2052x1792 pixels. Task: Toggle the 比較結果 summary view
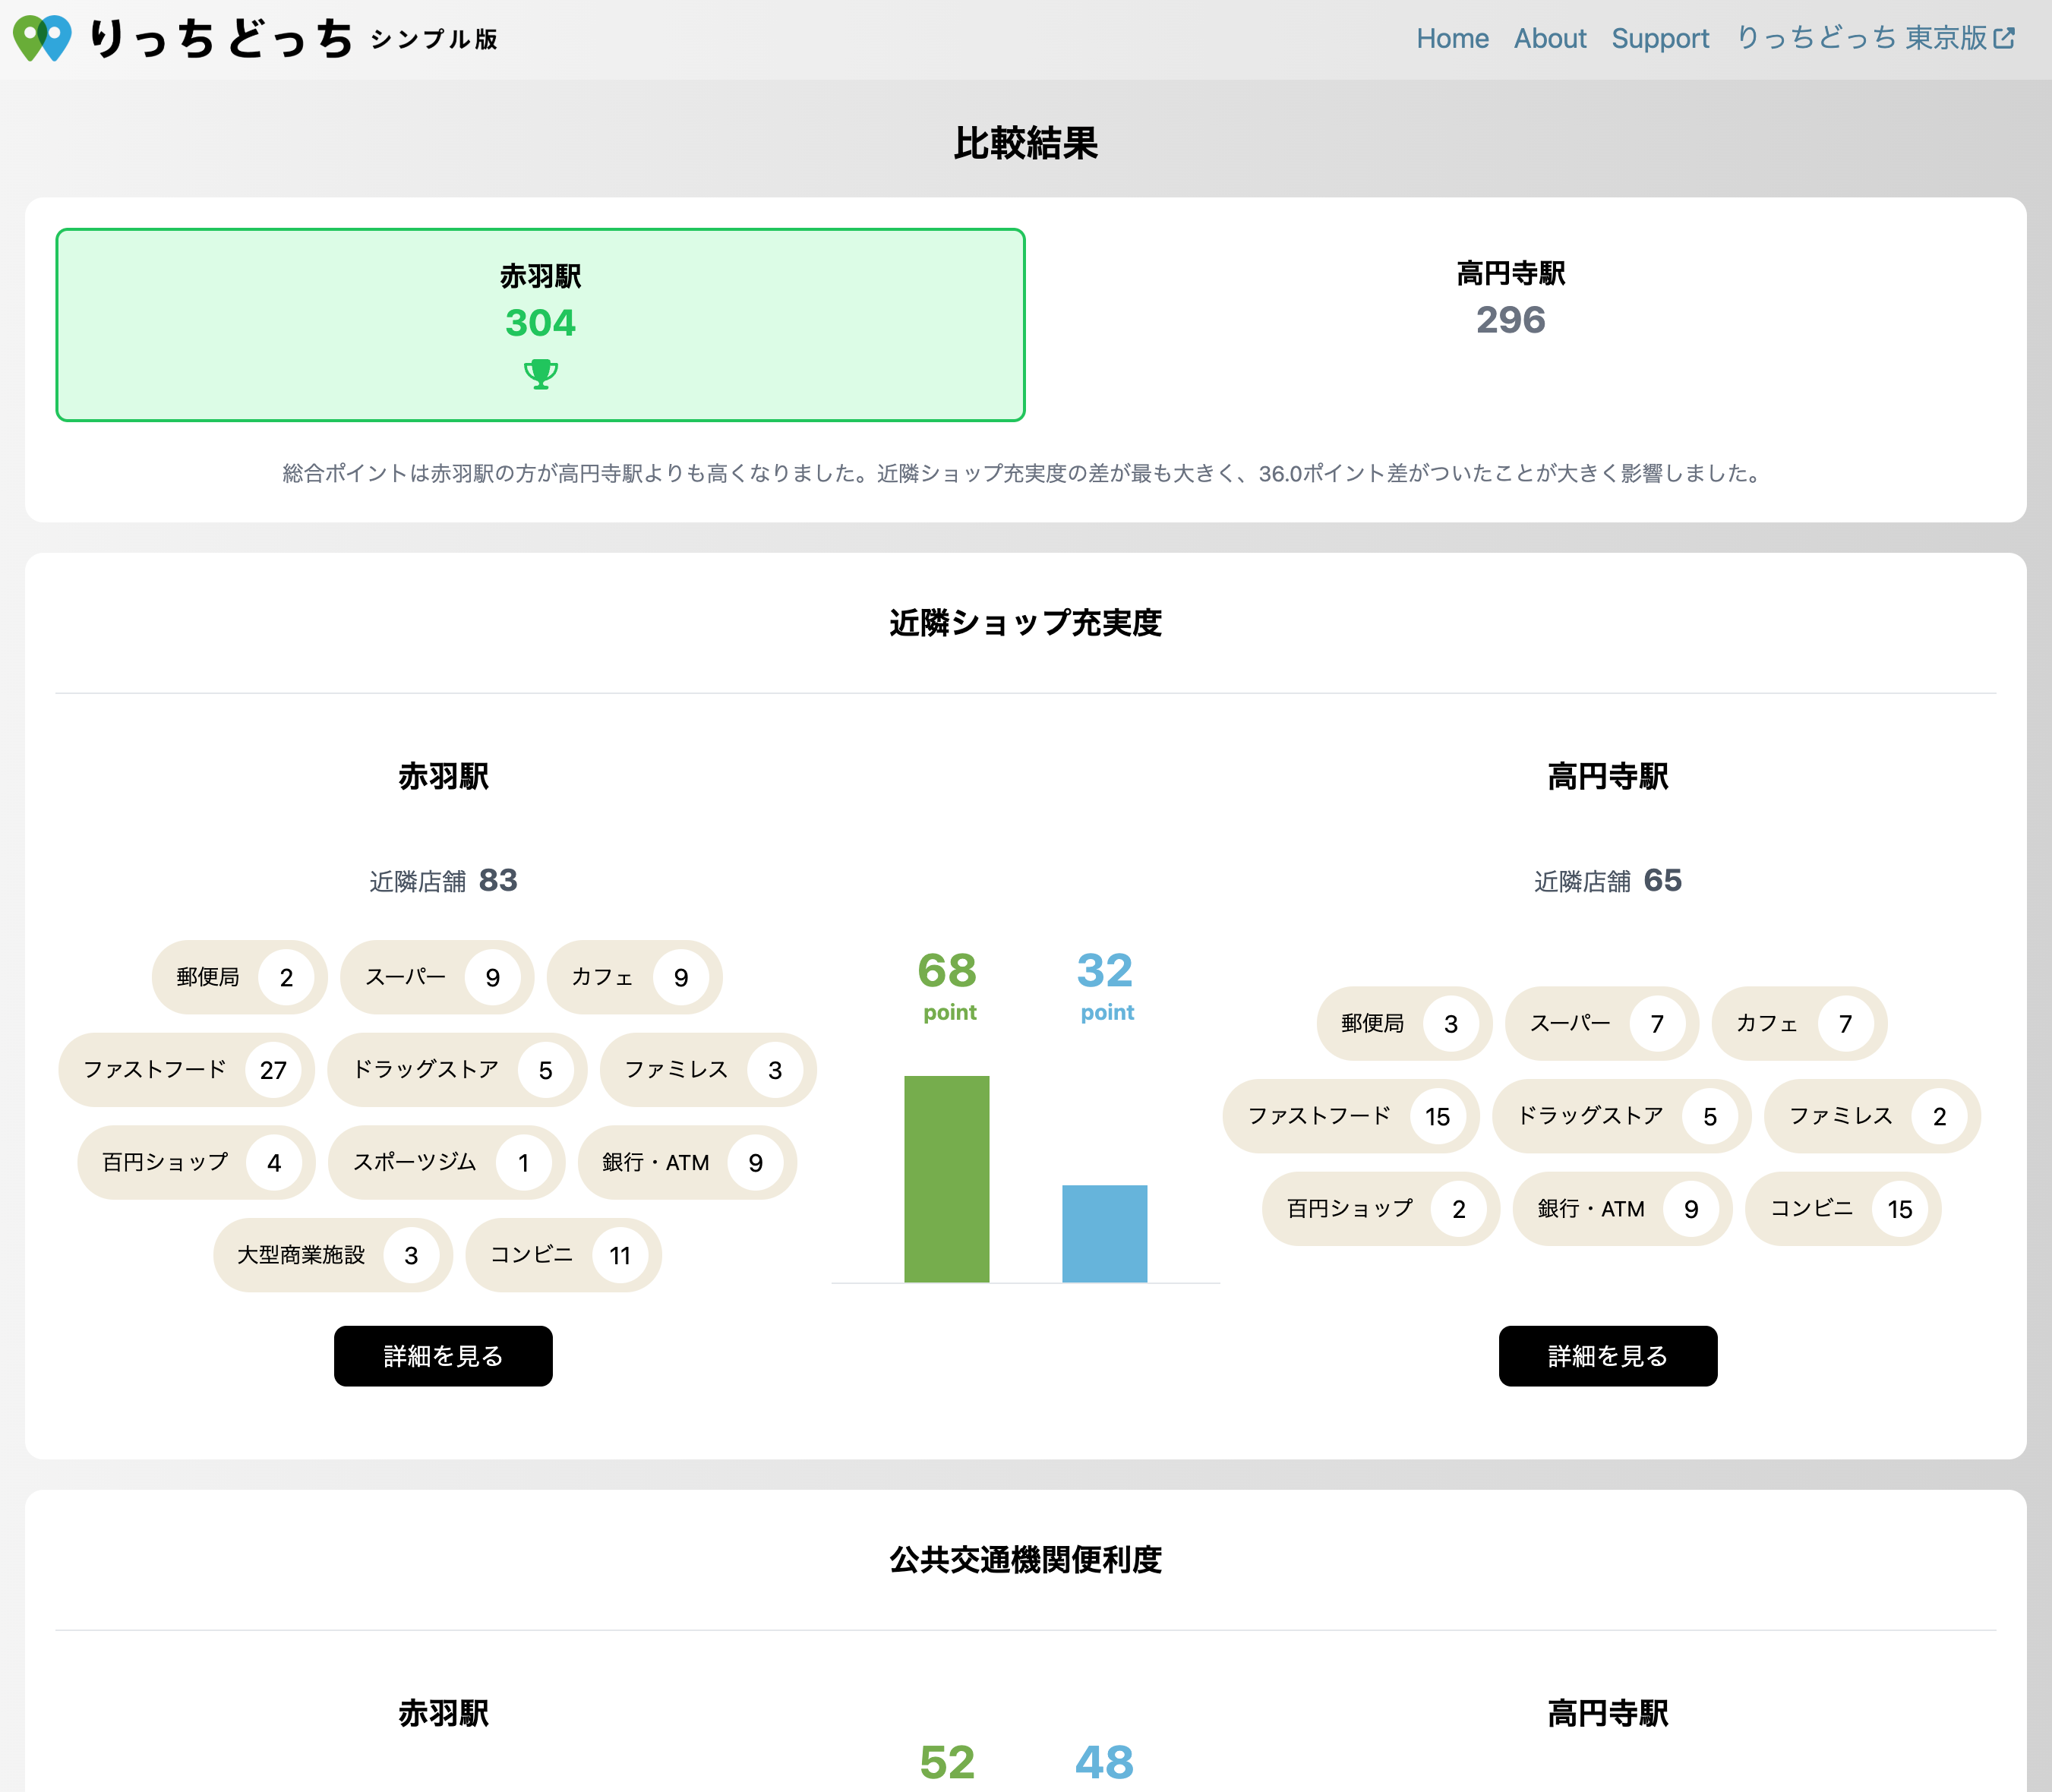click(1024, 145)
